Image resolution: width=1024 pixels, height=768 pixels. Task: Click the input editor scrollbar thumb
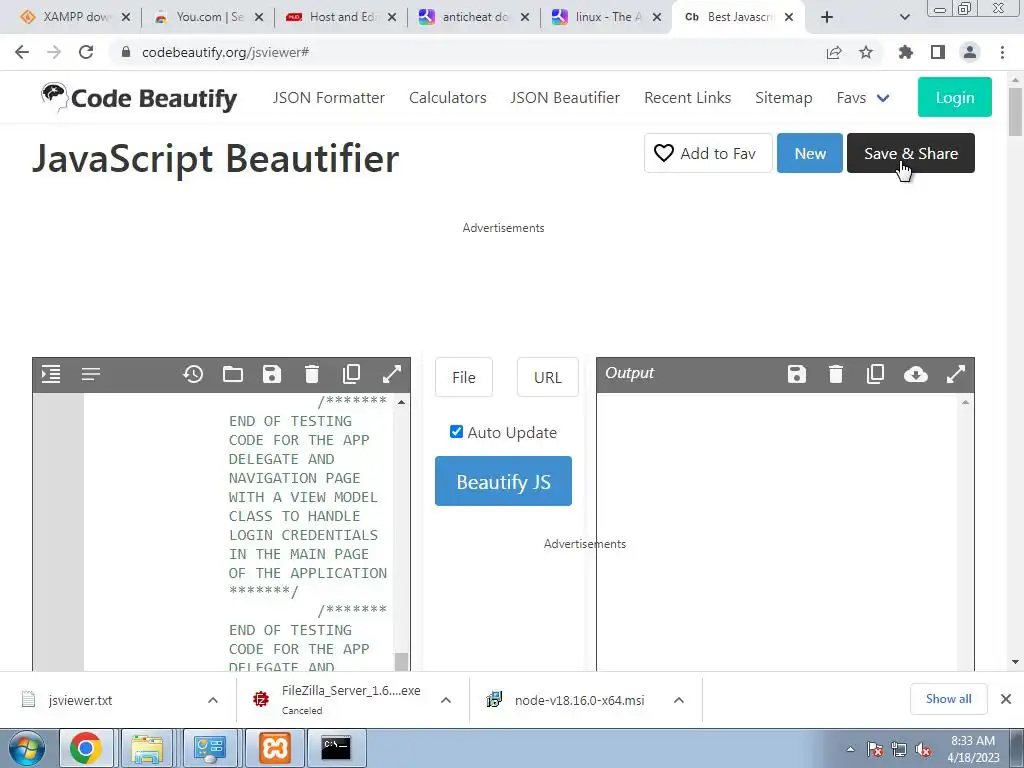tap(402, 661)
